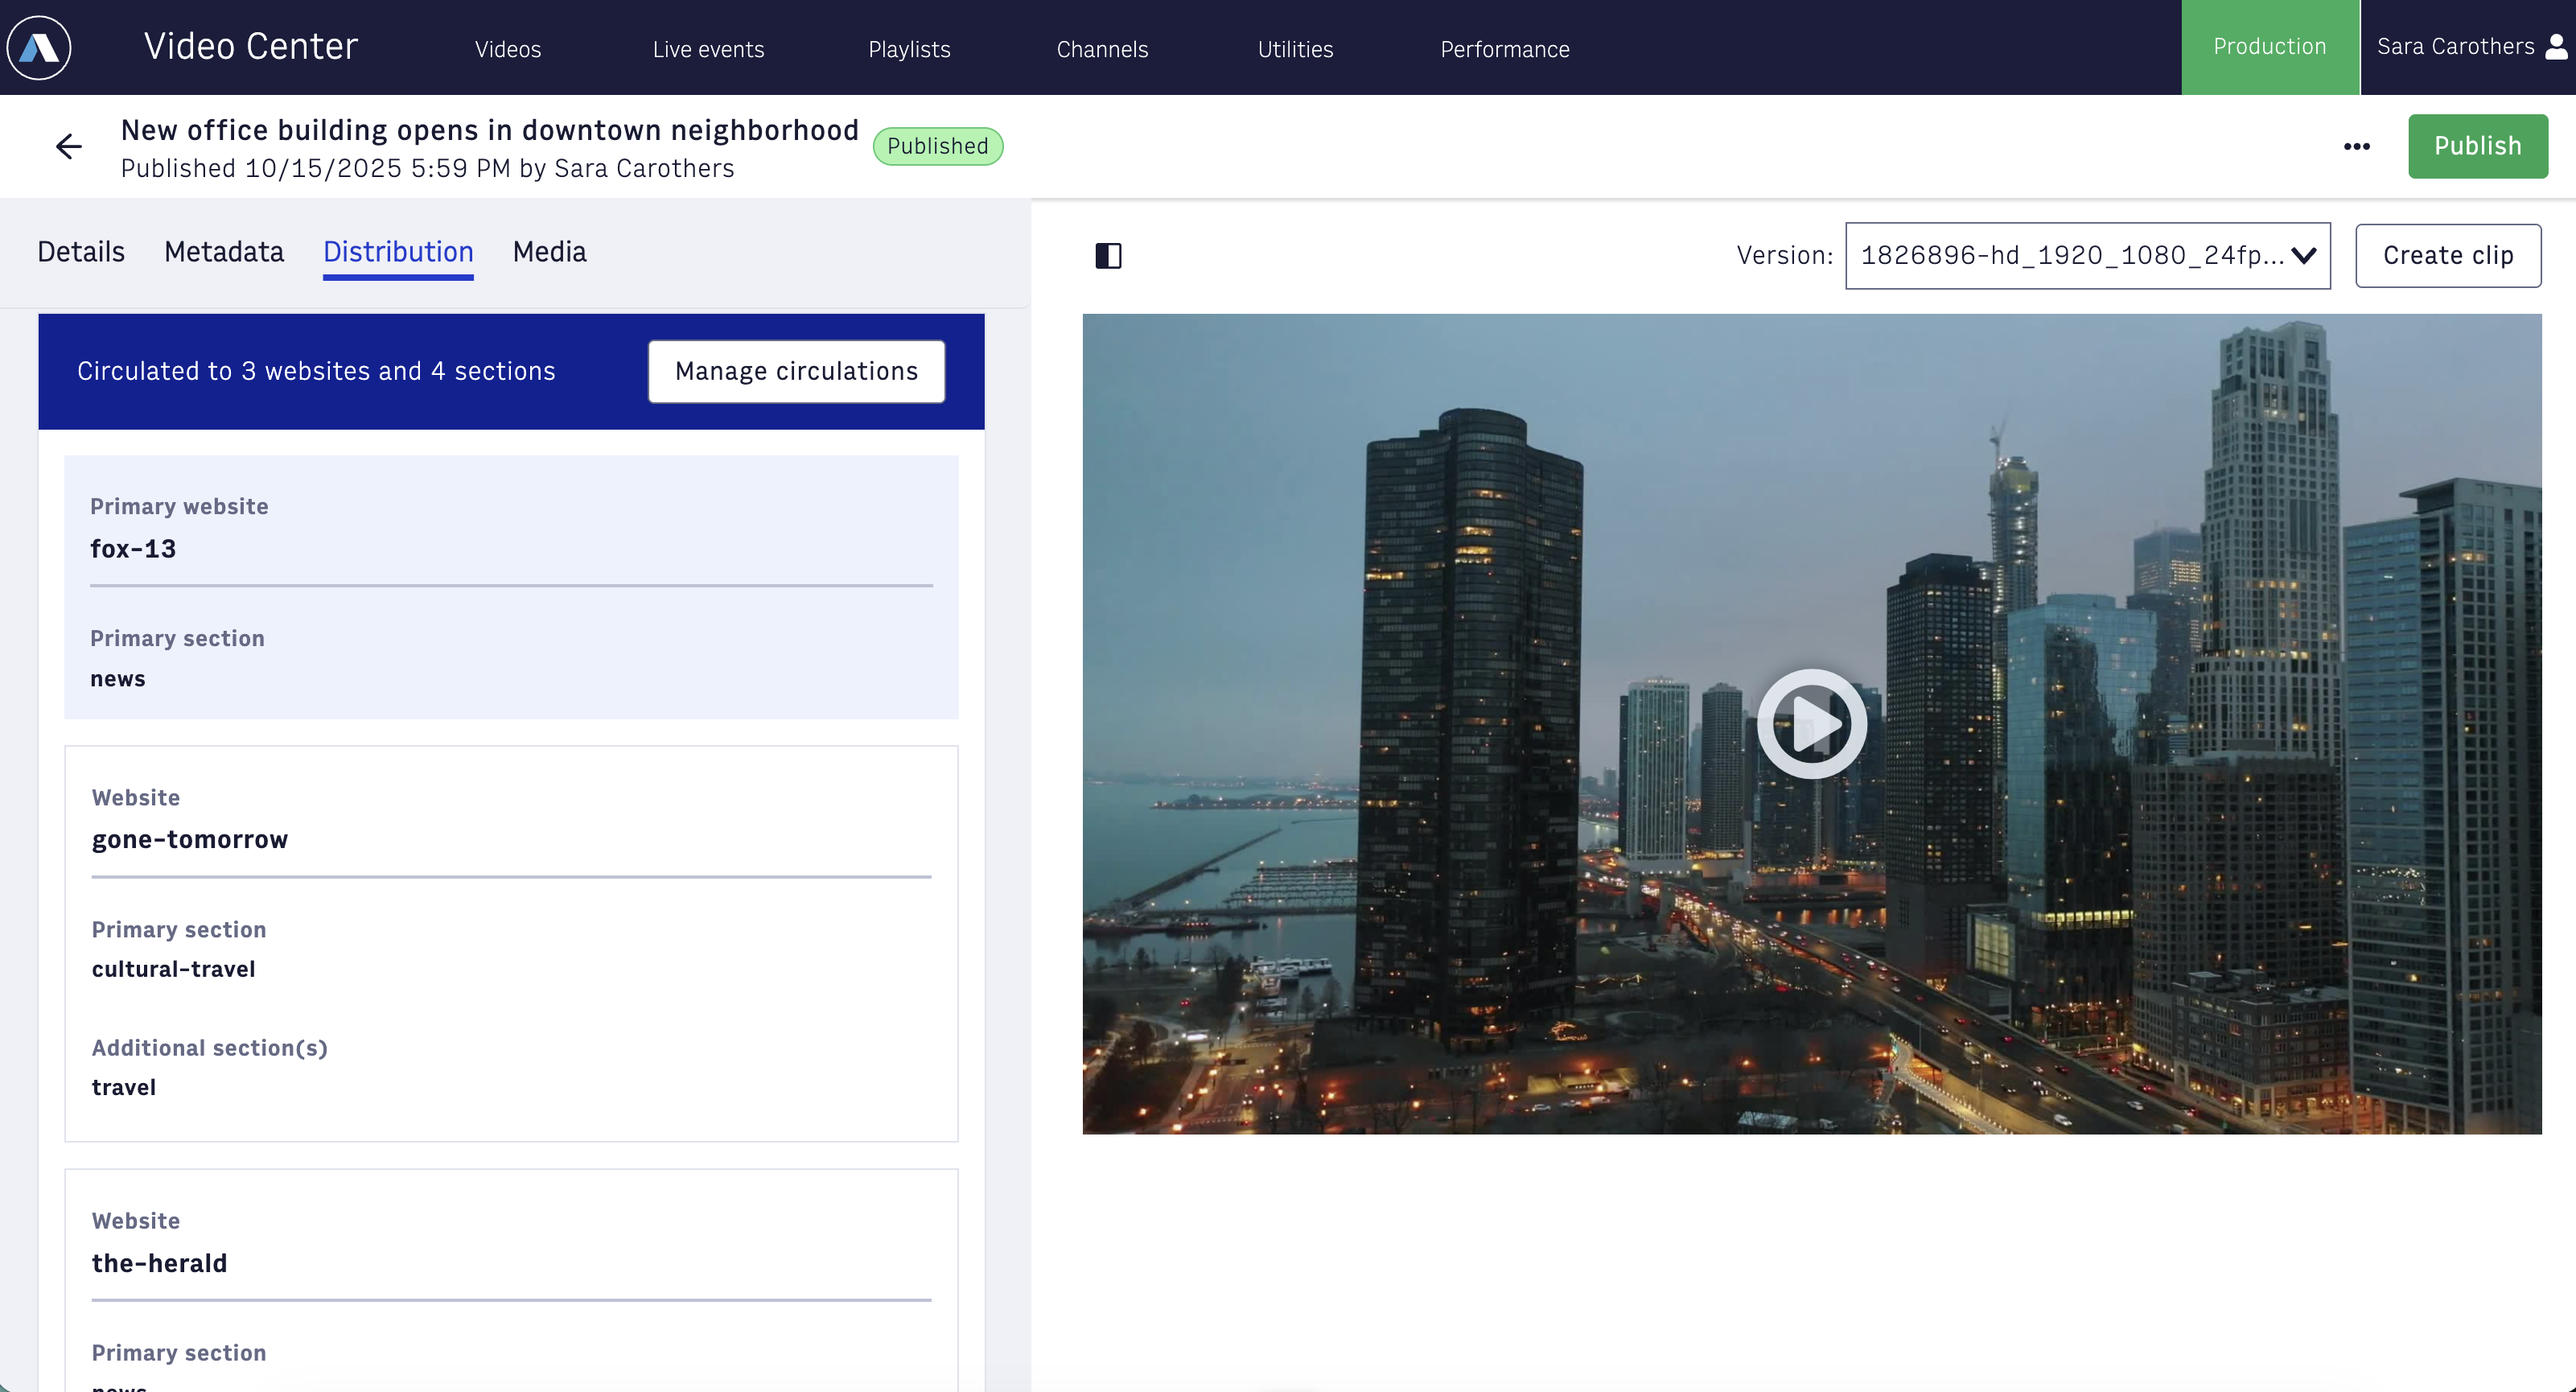Image resolution: width=2576 pixels, height=1392 pixels.
Task: Open the Live events menu
Action: (708, 49)
